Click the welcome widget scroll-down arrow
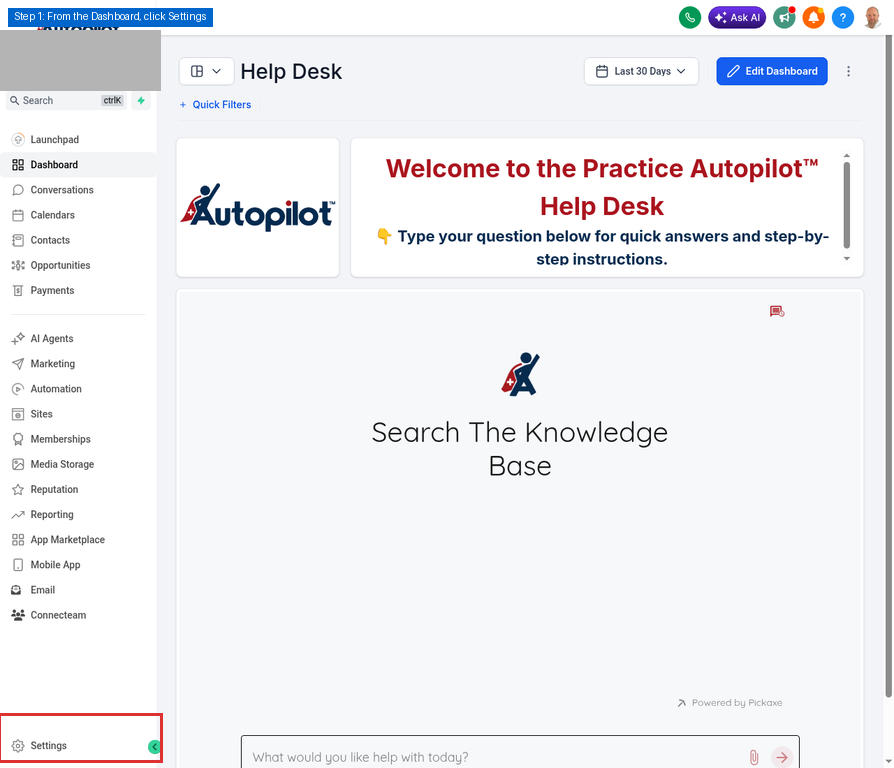Viewport: 894px width, 768px height. click(847, 259)
